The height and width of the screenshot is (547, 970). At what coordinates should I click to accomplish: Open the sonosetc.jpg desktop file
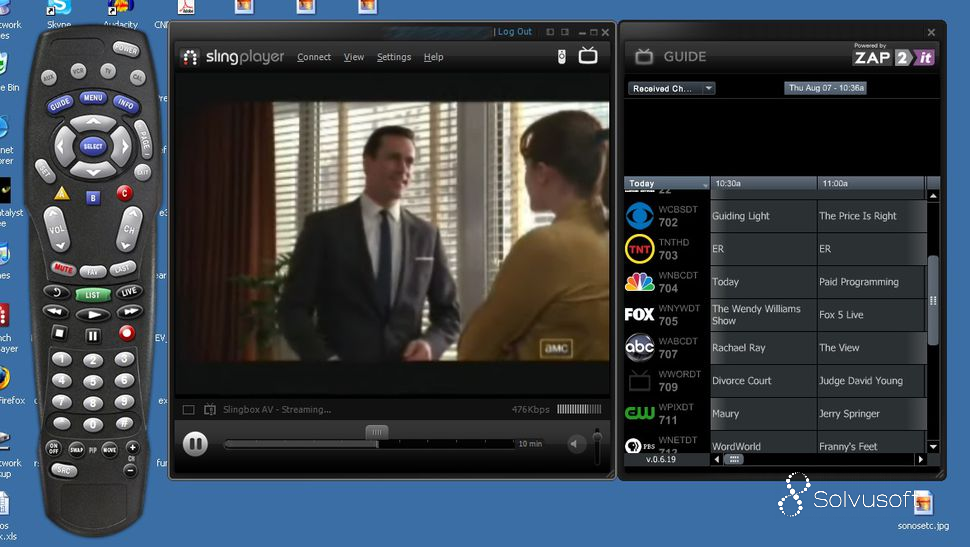[x=923, y=511]
